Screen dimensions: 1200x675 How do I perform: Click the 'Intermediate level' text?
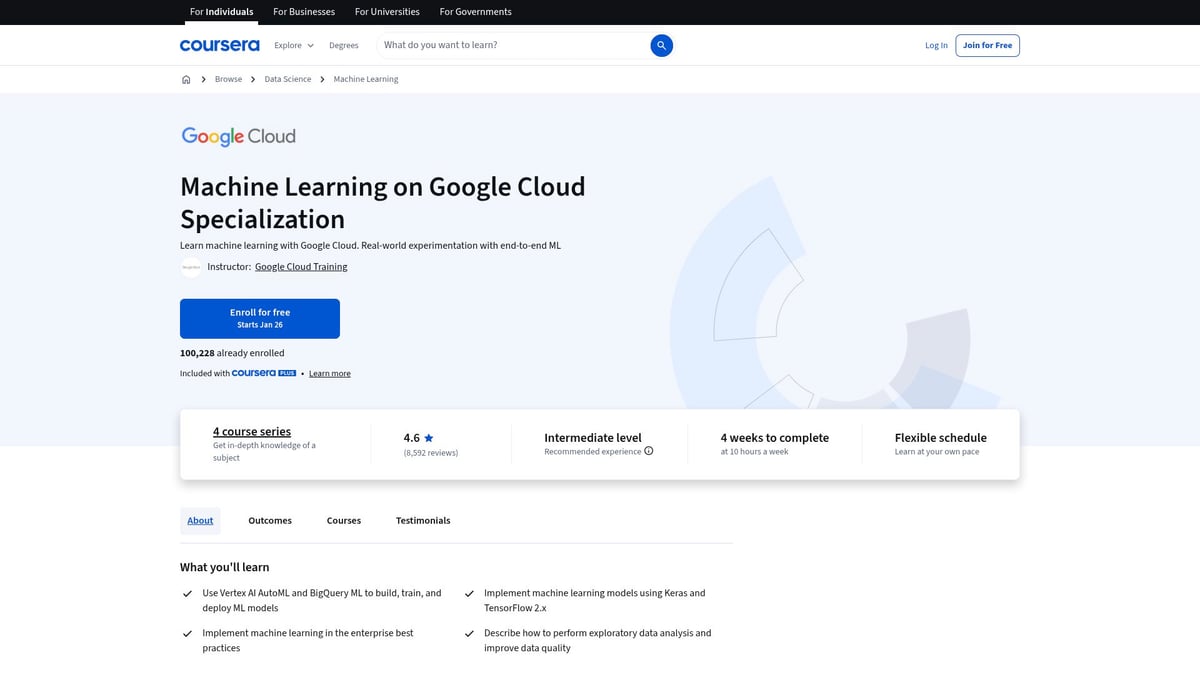[x=593, y=438]
